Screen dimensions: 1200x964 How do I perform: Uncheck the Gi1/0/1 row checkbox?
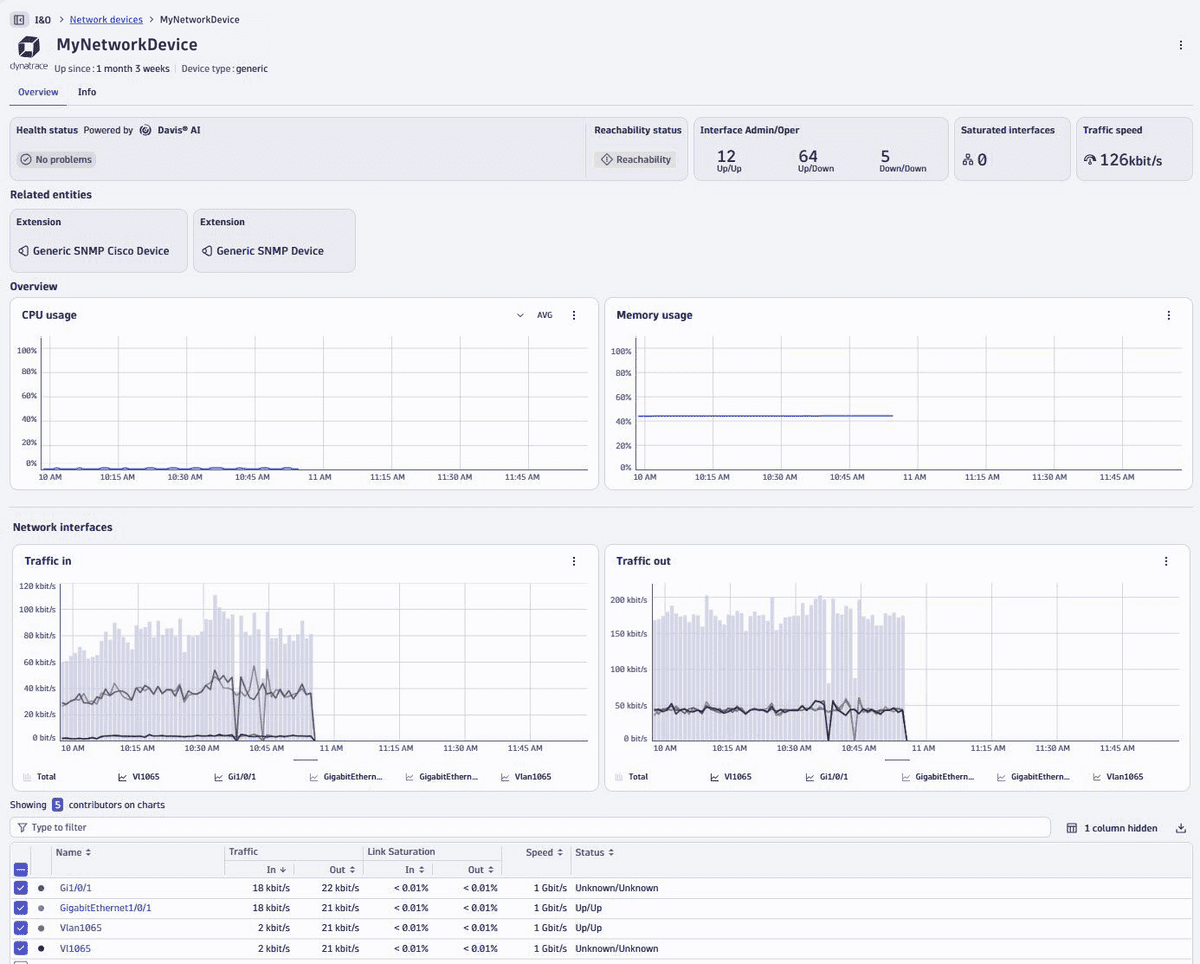point(21,888)
